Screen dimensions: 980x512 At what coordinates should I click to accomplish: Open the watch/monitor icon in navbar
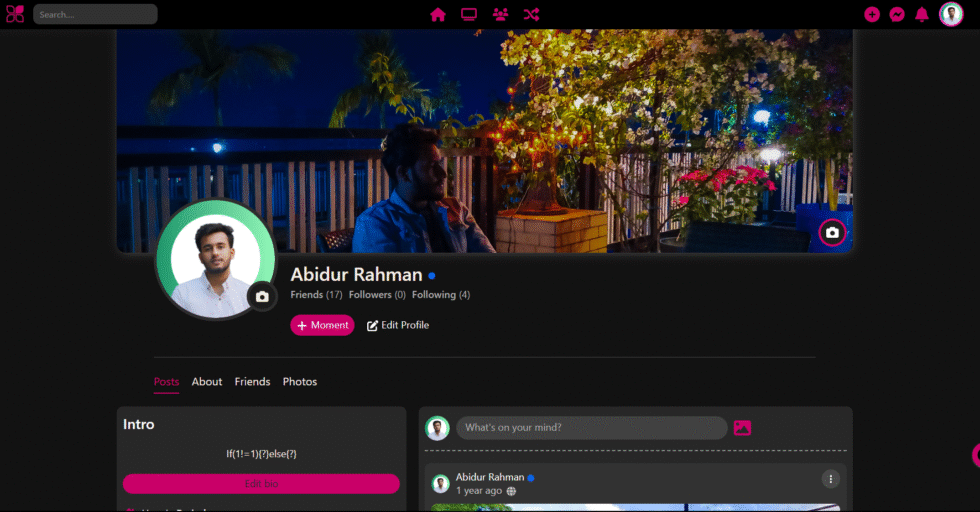tap(468, 14)
